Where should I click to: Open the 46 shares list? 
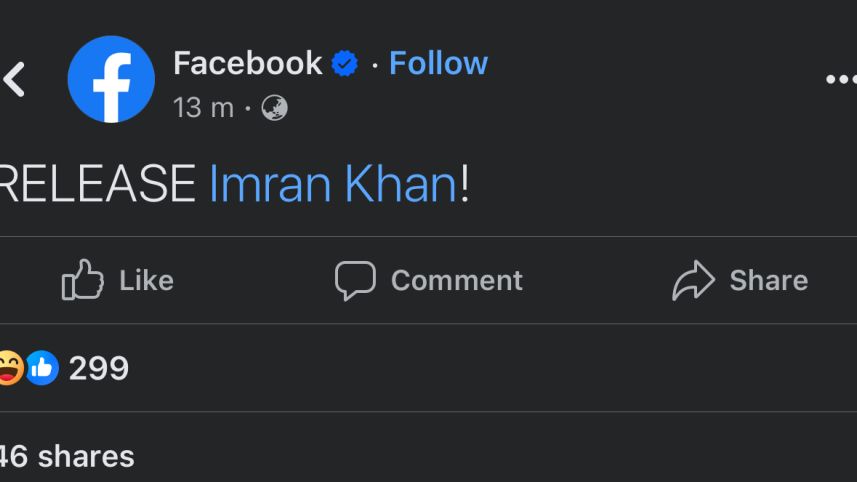pyautogui.click(x=67, y=456)
